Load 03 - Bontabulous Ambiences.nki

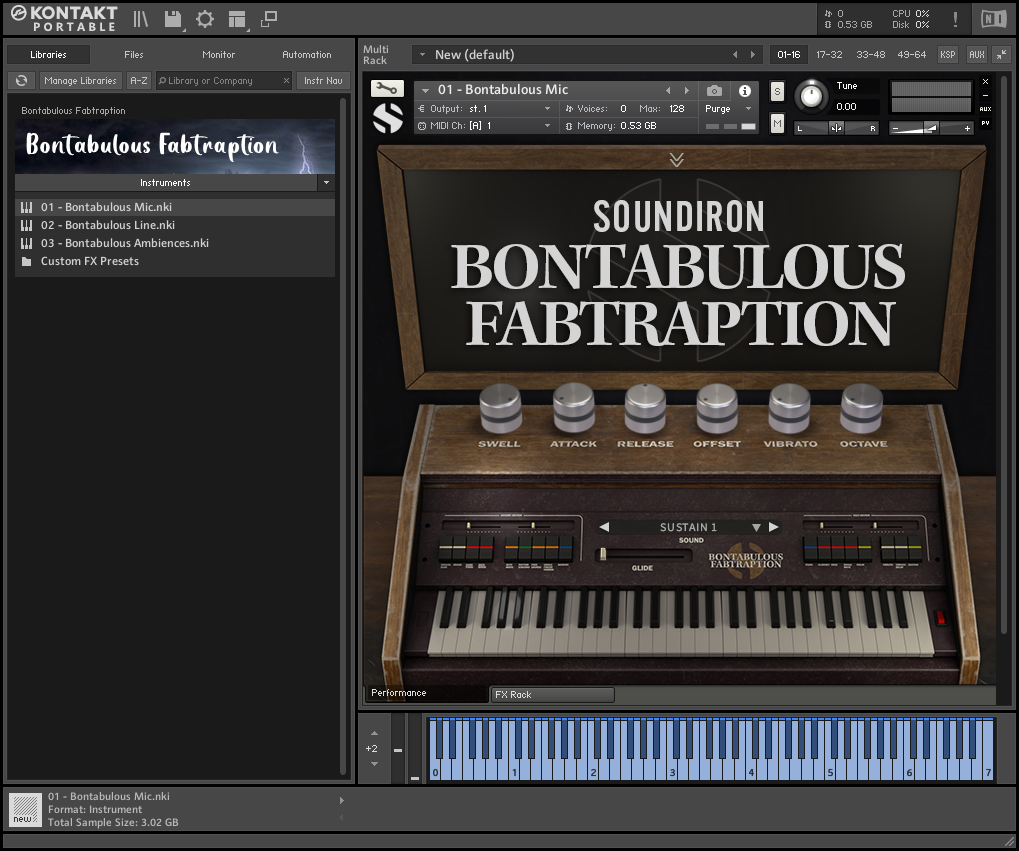[175, 243]
